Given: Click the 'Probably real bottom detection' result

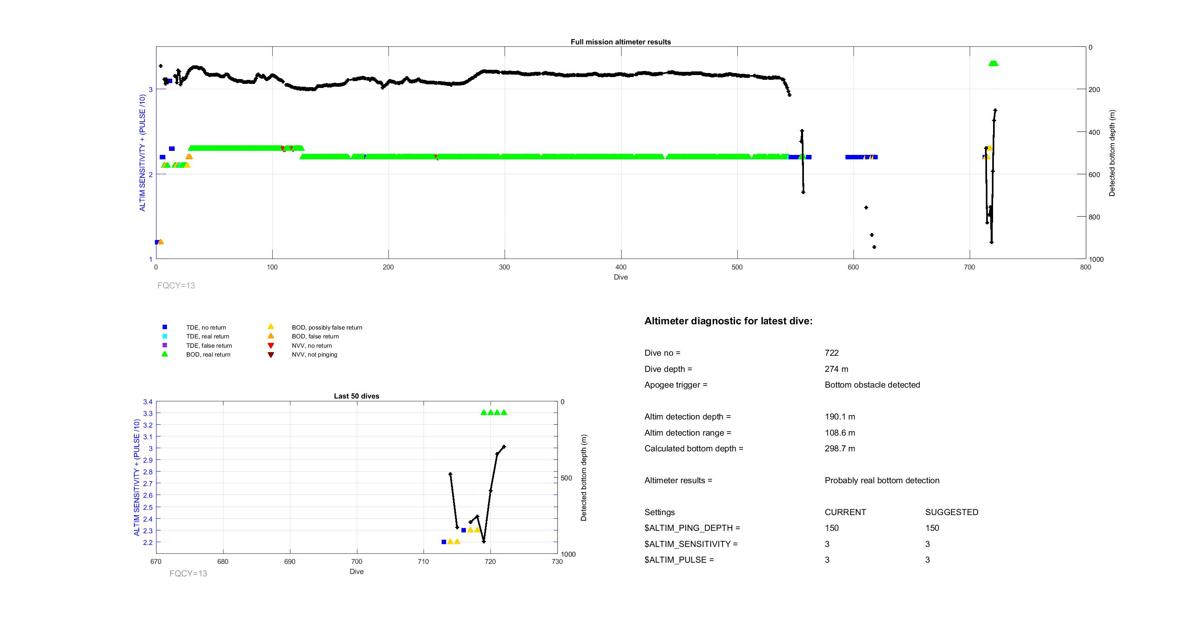Looking at the screenshot, I should coord(882,481).
